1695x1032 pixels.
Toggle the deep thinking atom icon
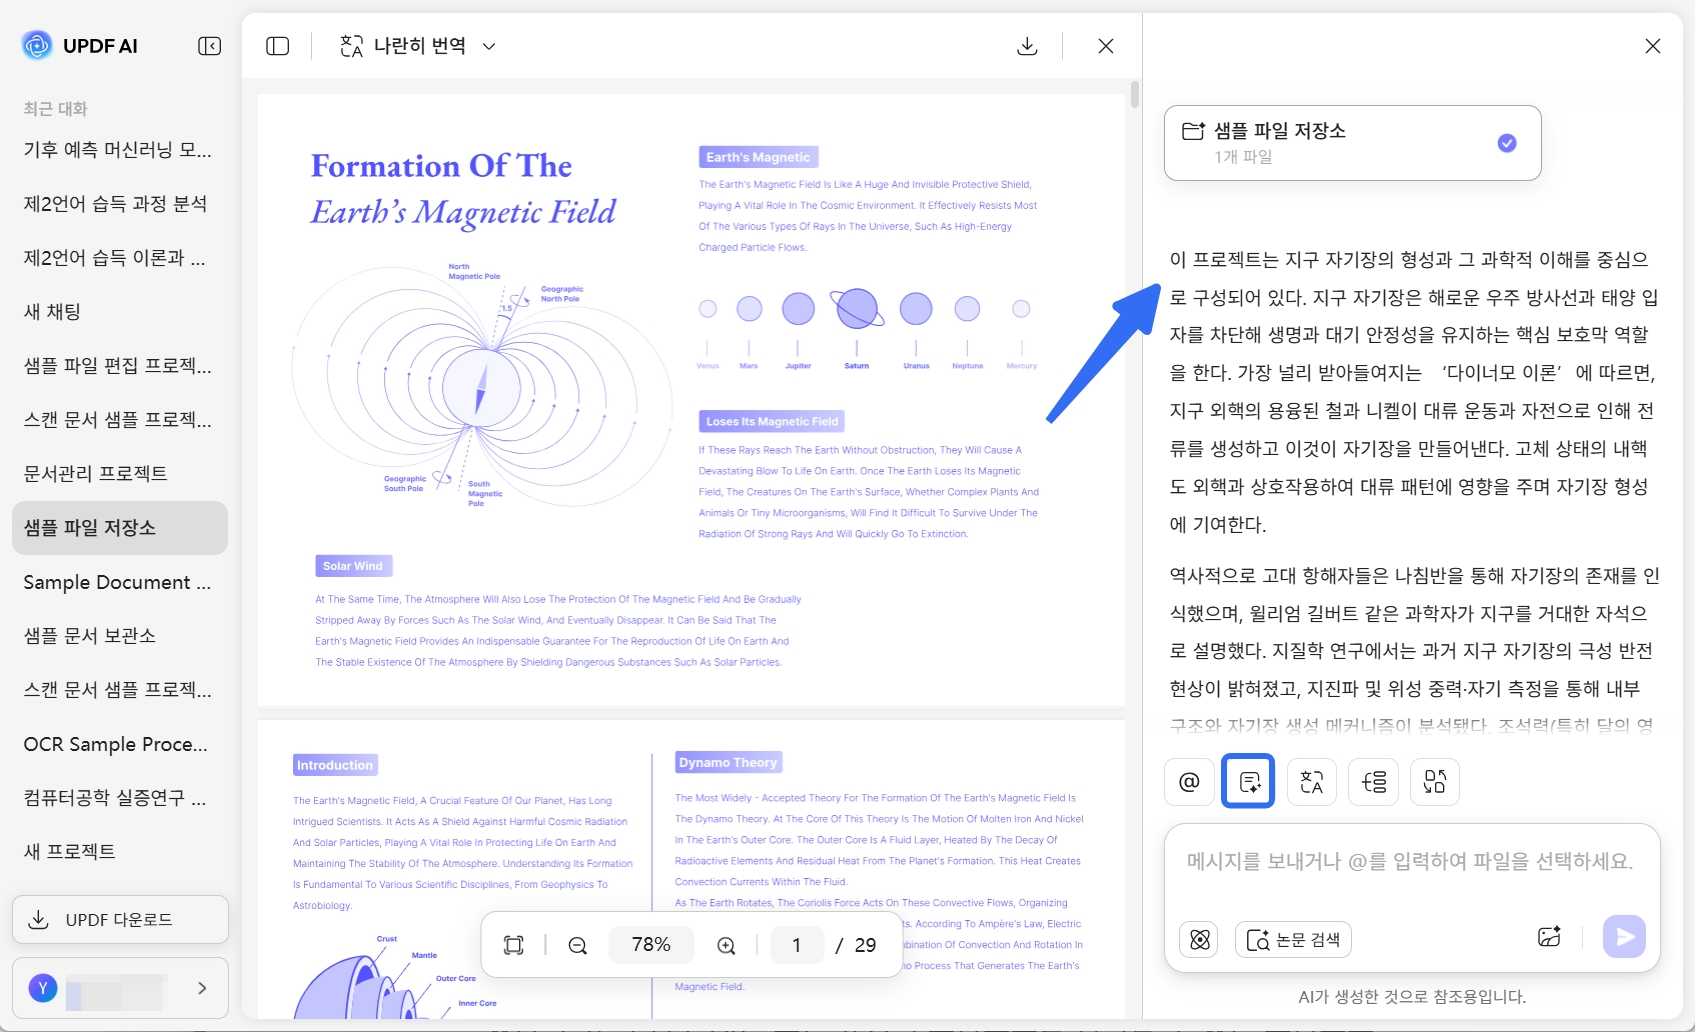(1200, 939)
